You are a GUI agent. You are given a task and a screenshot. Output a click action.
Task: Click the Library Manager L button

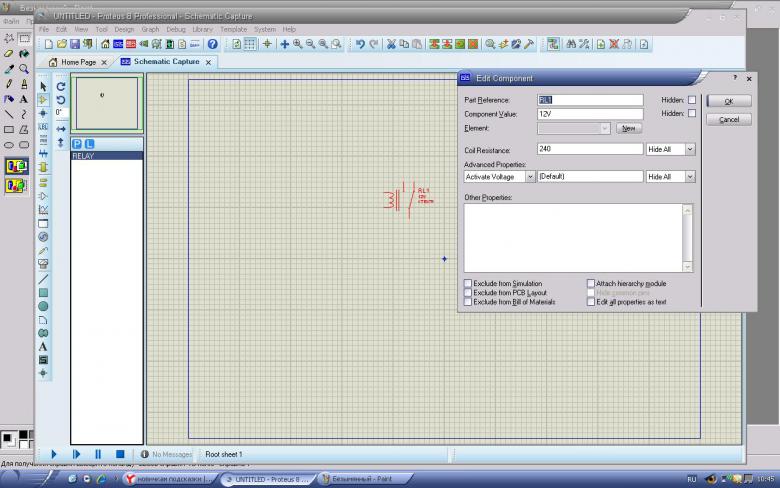(x=89, y=144)
